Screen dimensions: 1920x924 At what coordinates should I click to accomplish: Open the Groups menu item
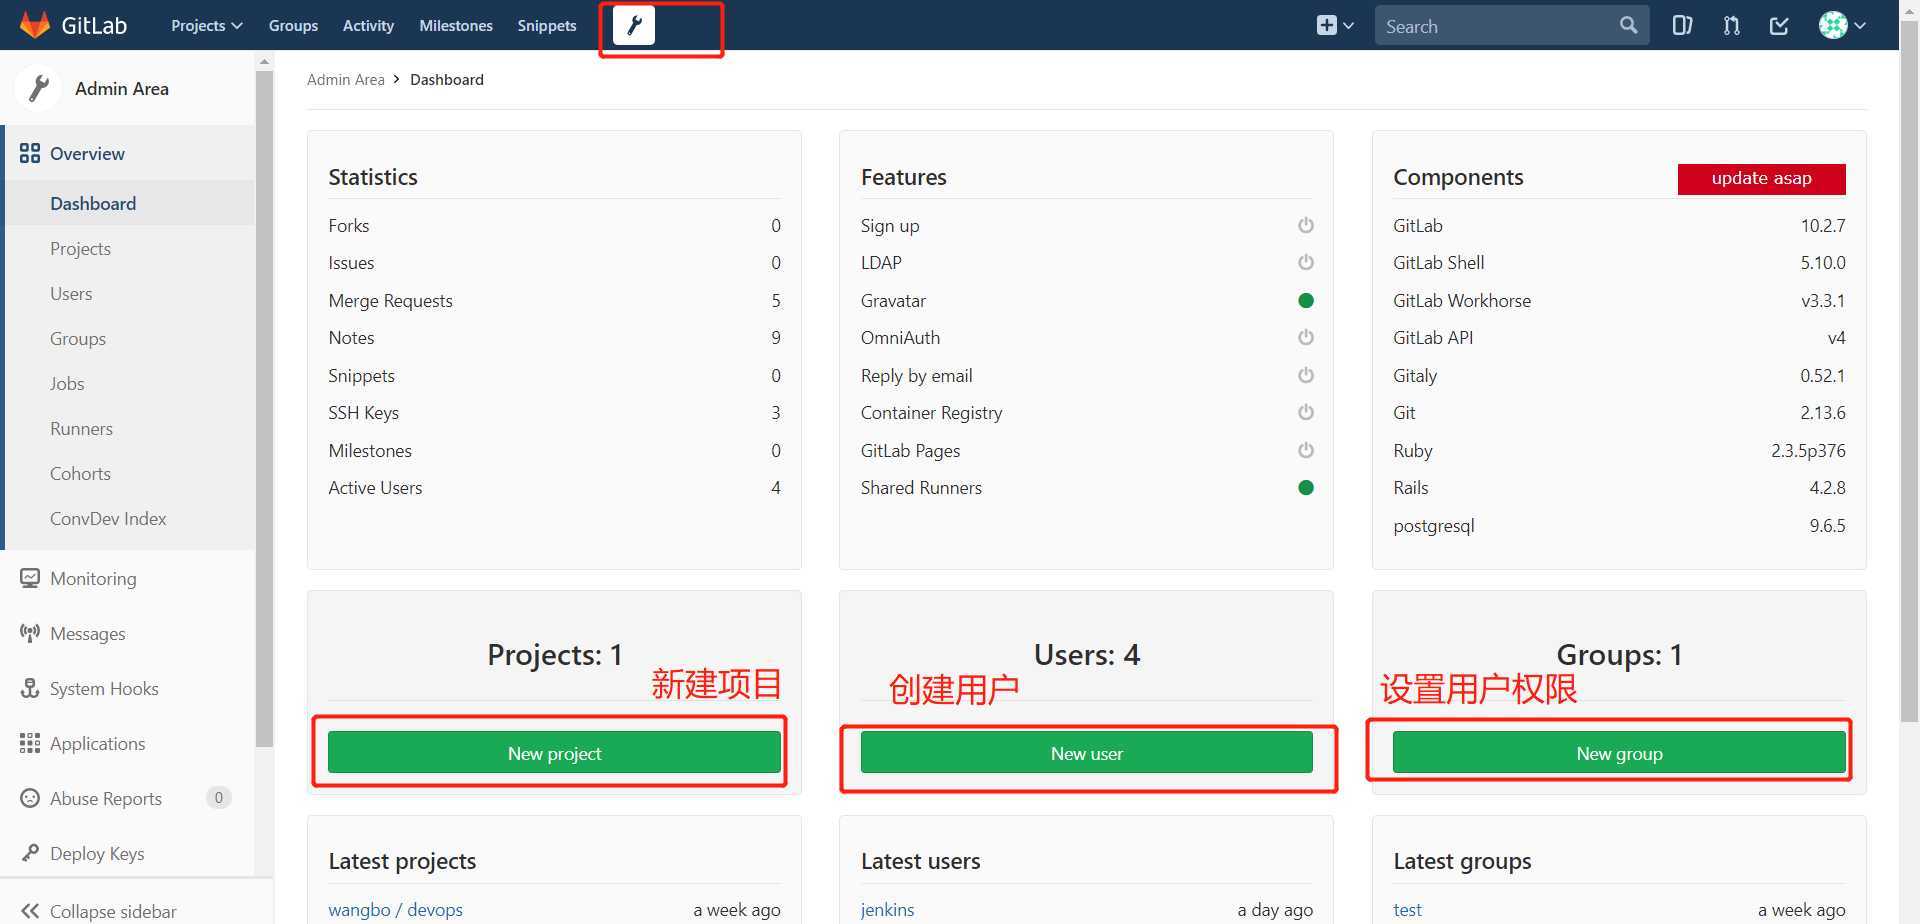pyautogui.click(x=293, y=26)
